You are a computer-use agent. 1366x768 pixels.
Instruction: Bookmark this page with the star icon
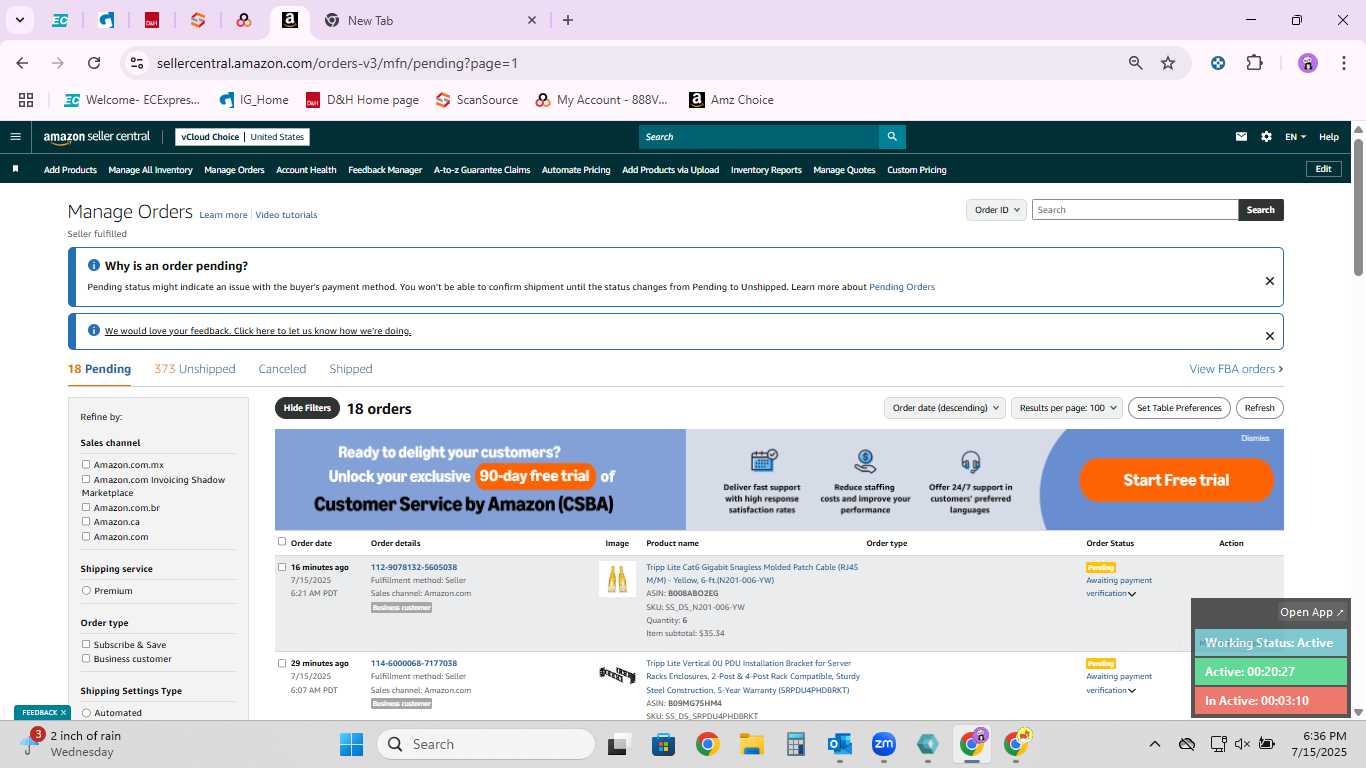click(x=1168, y=63)
